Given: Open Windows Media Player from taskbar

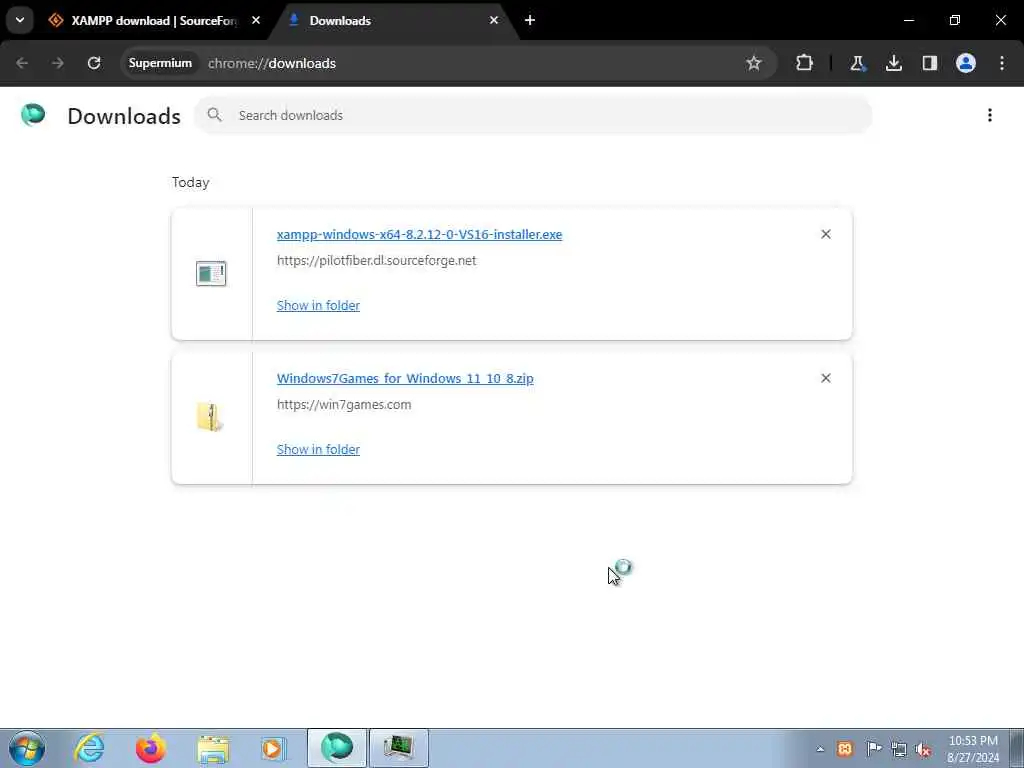Looking at the screenshot, I should tap(273, 748).
